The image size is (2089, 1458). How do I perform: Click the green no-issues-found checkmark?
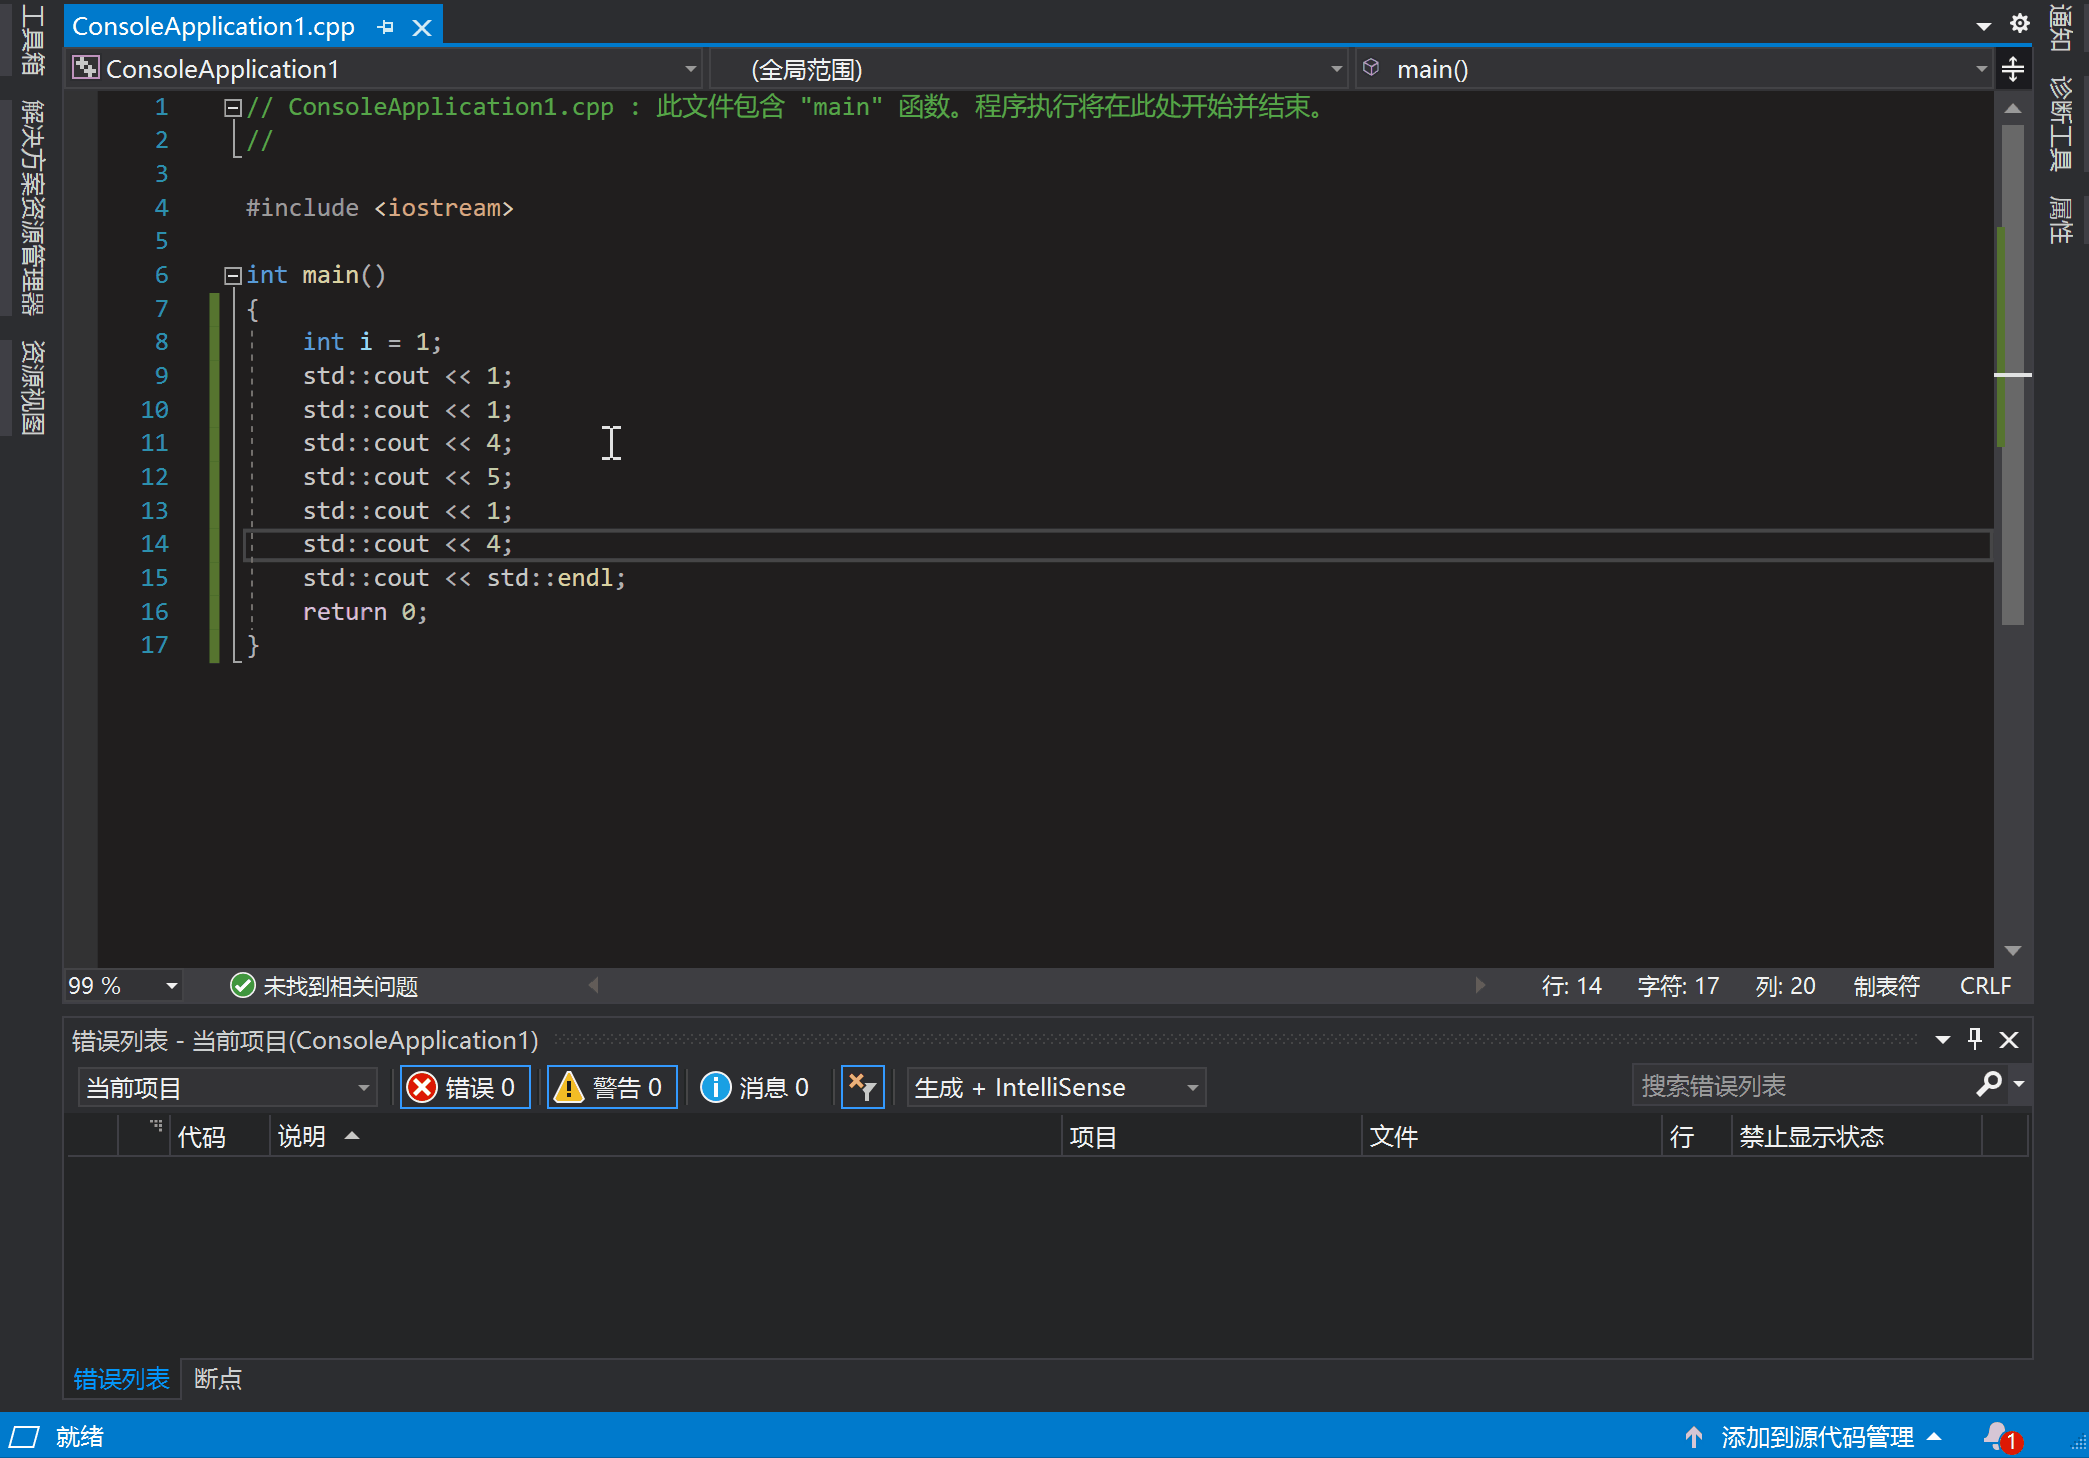point(242,986)
